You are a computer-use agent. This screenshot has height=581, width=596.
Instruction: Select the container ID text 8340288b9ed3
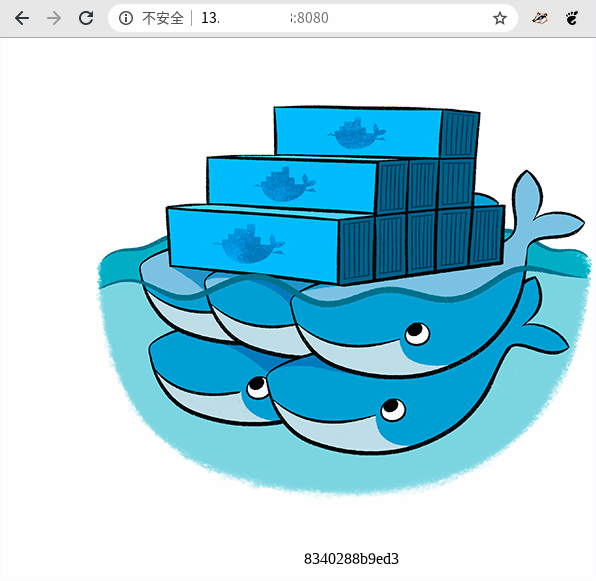[x=351, y=559]
